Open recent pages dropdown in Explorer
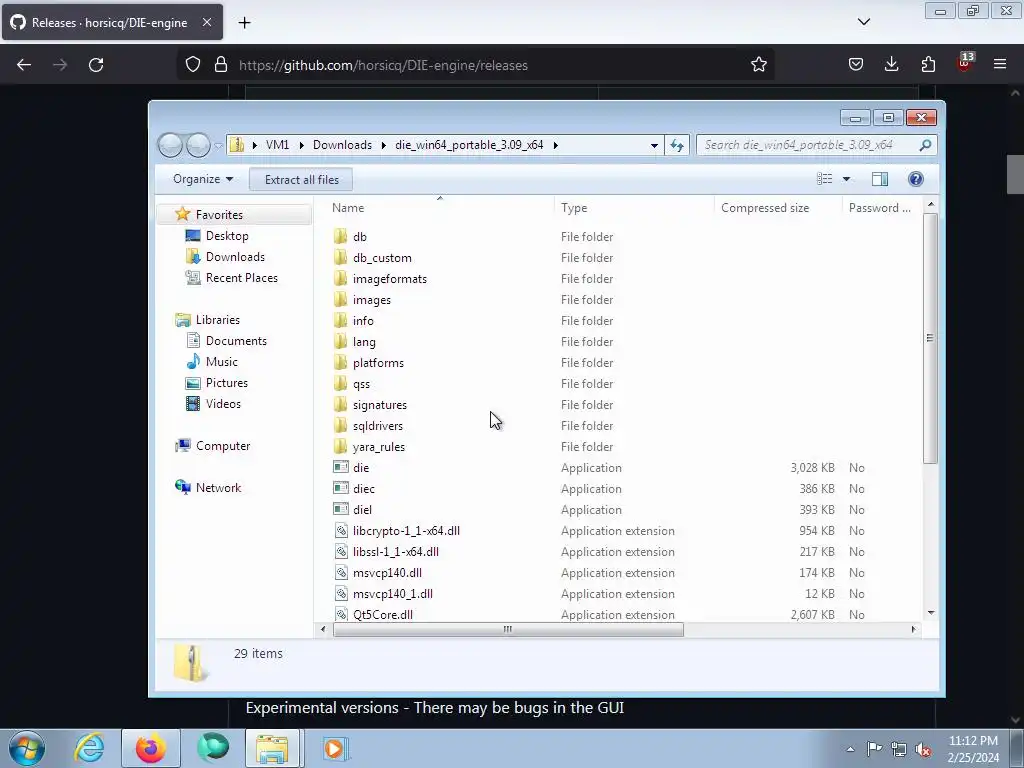 (219, 146)
